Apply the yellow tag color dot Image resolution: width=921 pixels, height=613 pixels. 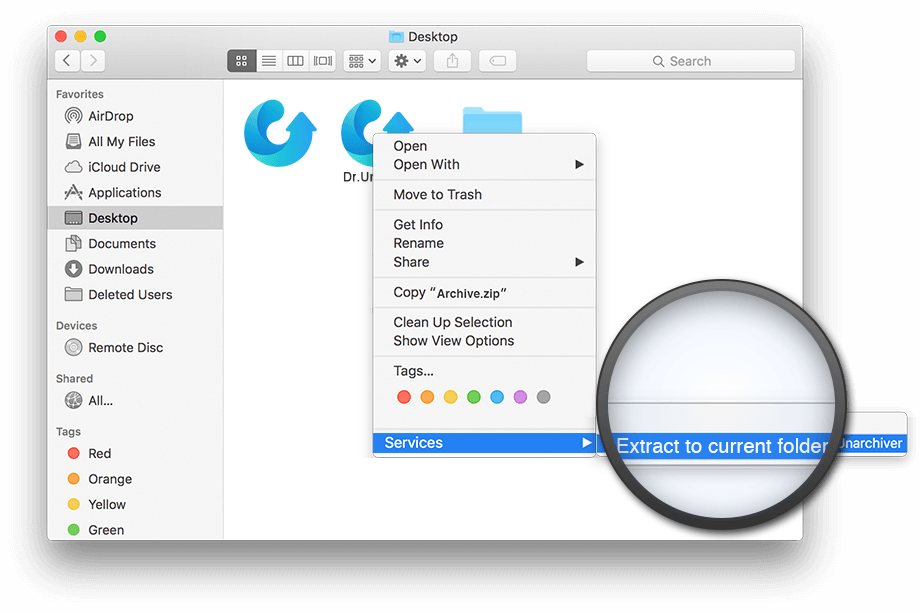(x=451, y=398)
